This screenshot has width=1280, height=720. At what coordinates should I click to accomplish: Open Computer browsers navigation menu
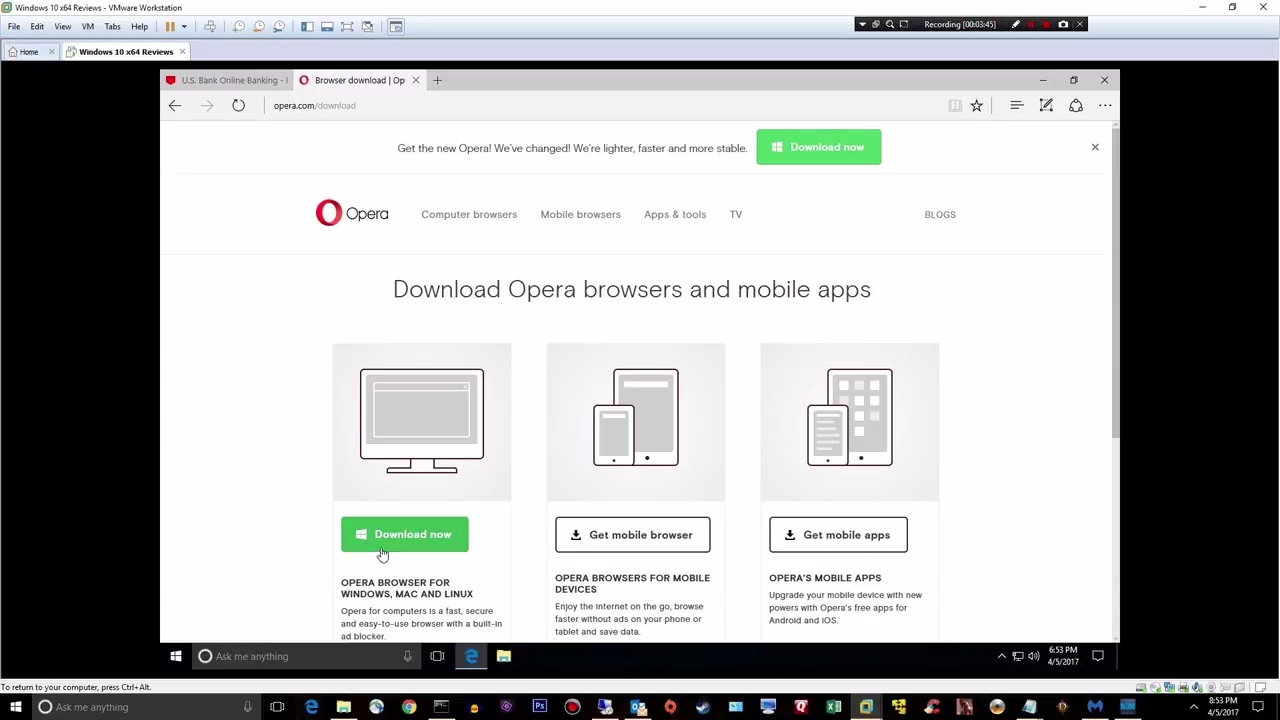(x=469, y=214)
